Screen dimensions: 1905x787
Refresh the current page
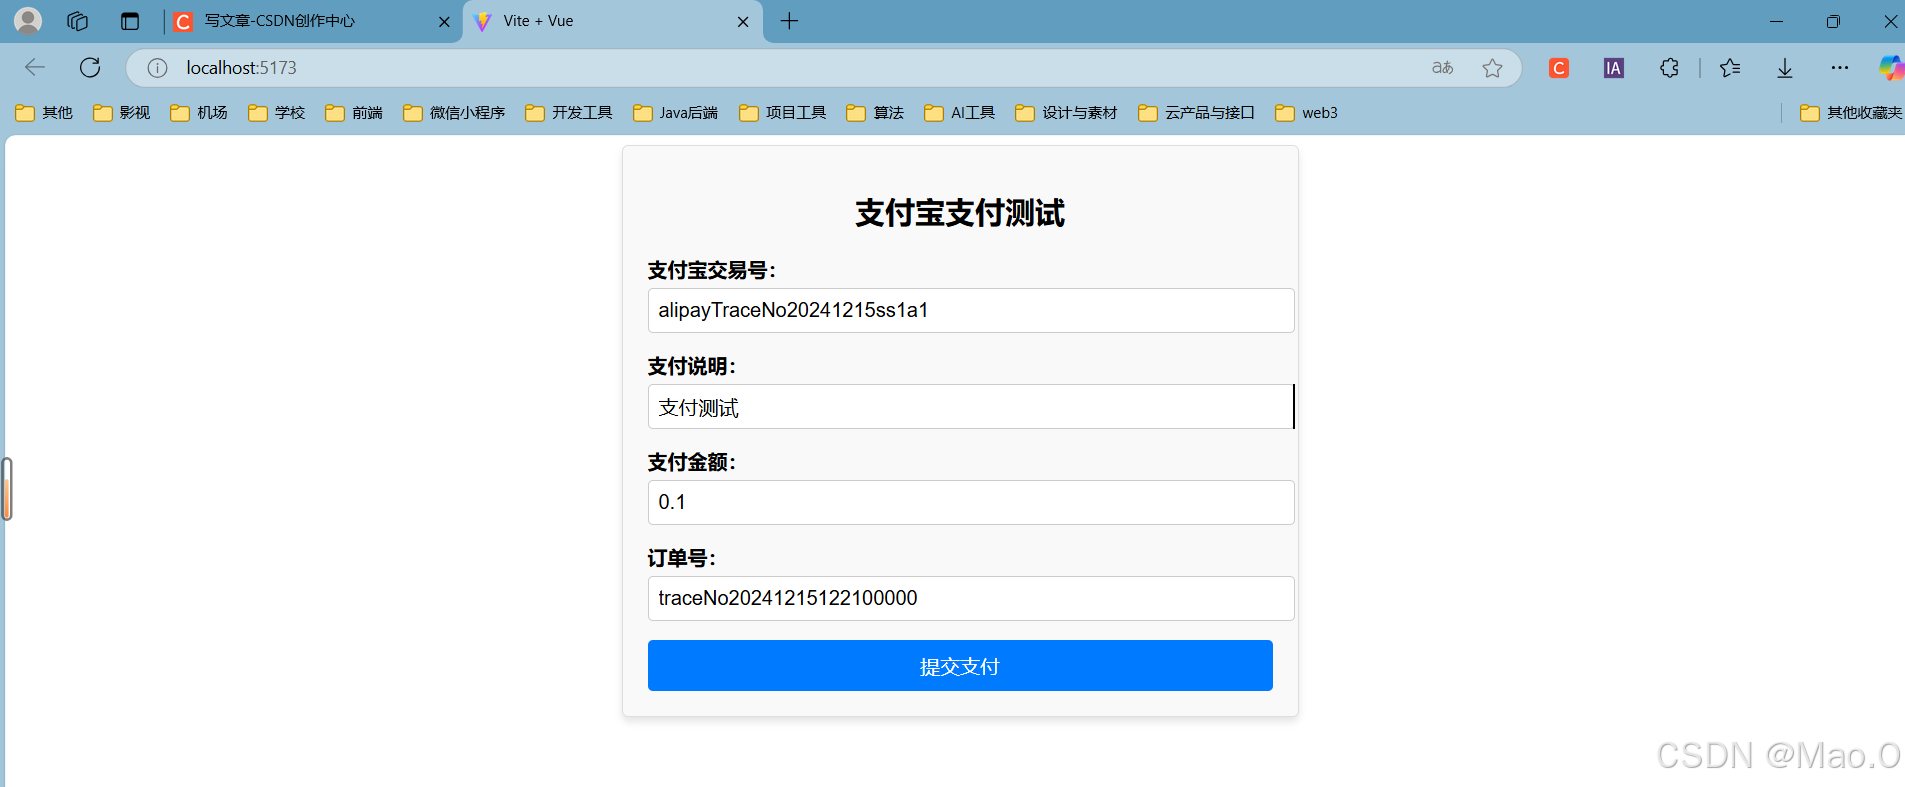pos(90,68)
